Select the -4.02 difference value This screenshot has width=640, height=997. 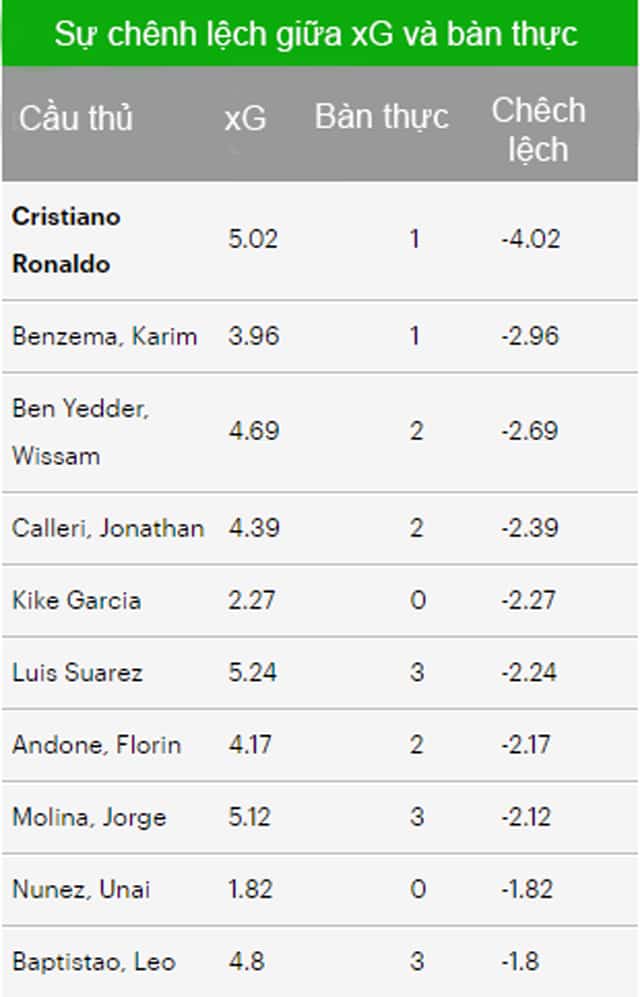pos(531,239)
